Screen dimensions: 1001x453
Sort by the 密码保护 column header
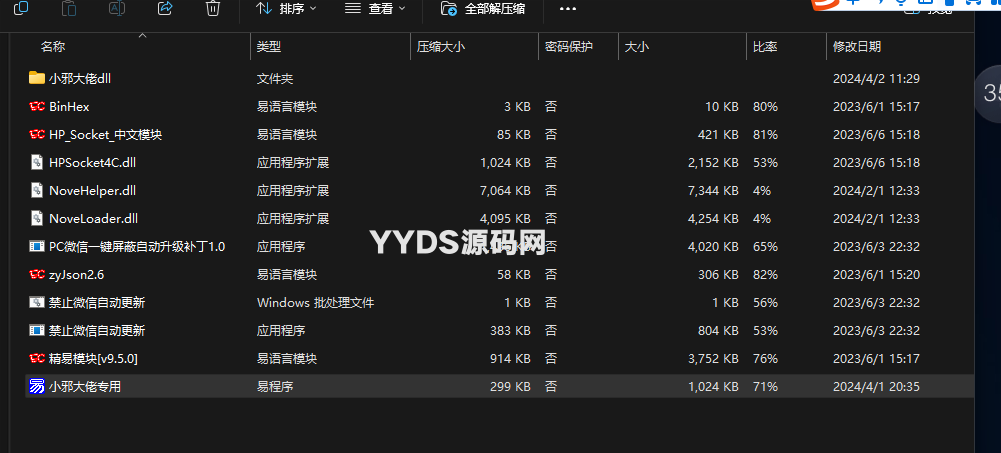point(569,47)
